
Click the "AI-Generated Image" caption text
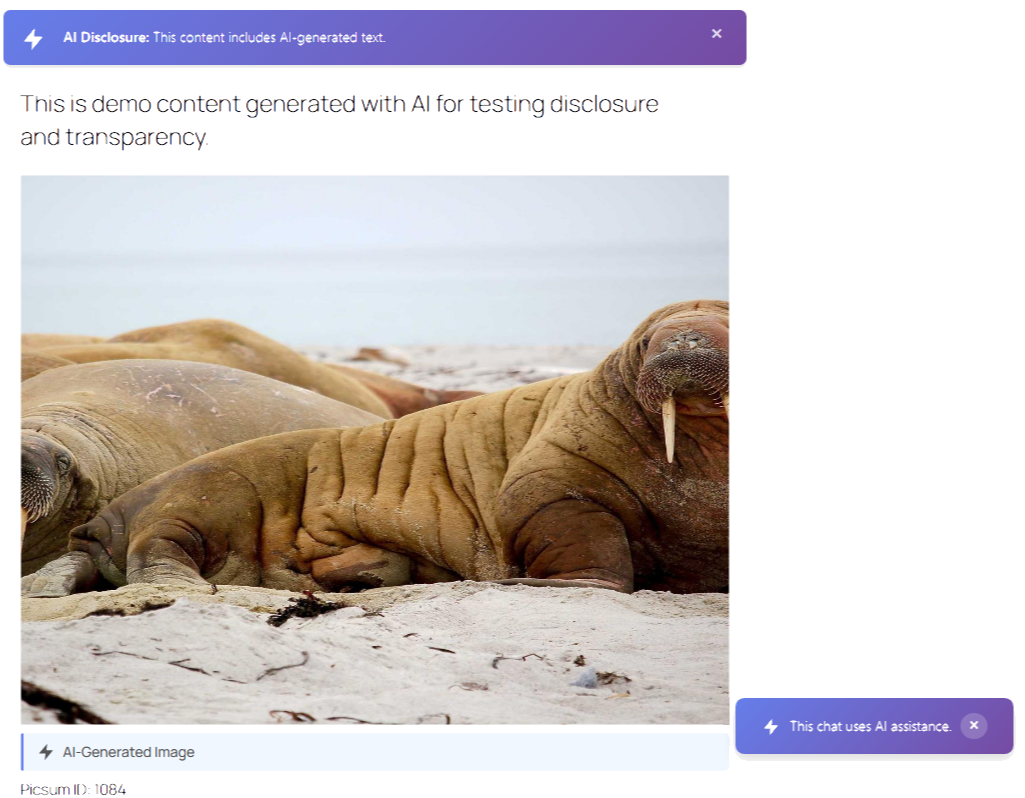(x=128, y=752)
